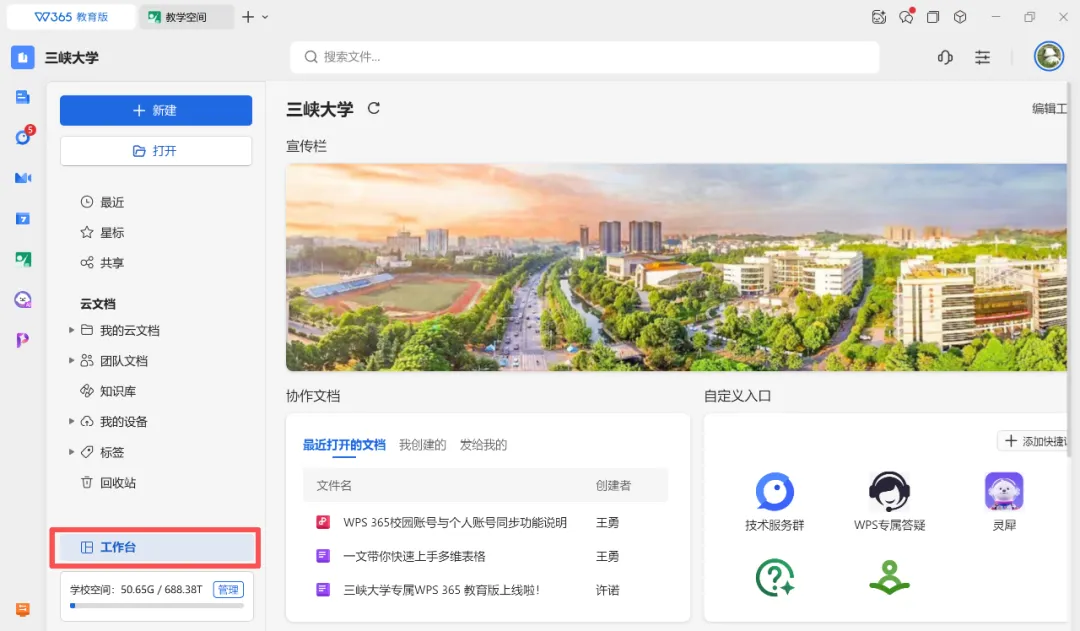Click the campus banner image
Image resolution: width=1080 pixels, height=631 pixels.
pyautogui.click(x=676, y=267)
